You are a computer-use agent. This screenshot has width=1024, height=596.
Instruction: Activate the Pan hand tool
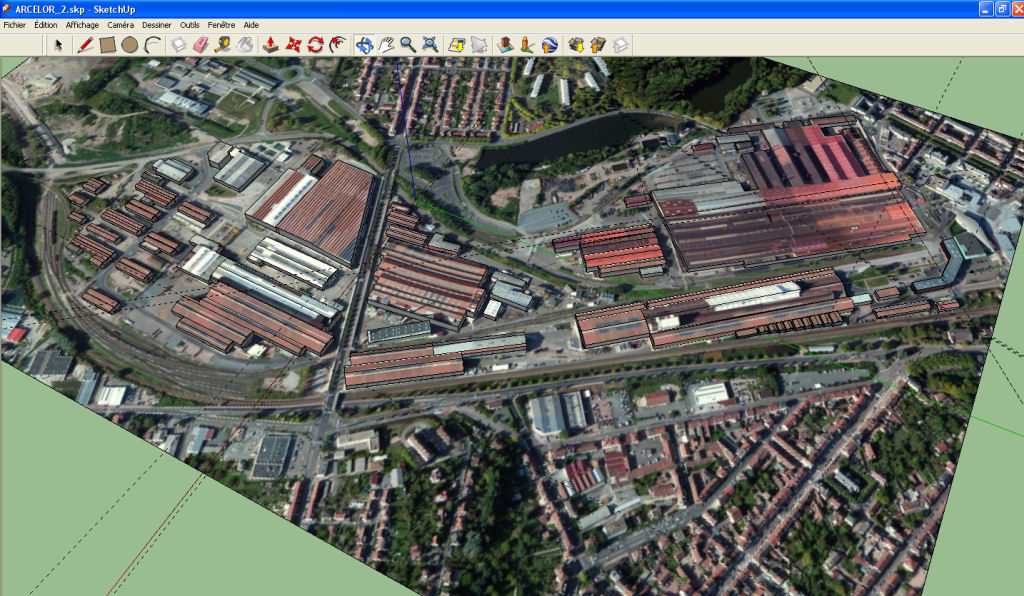click(386, 44)
